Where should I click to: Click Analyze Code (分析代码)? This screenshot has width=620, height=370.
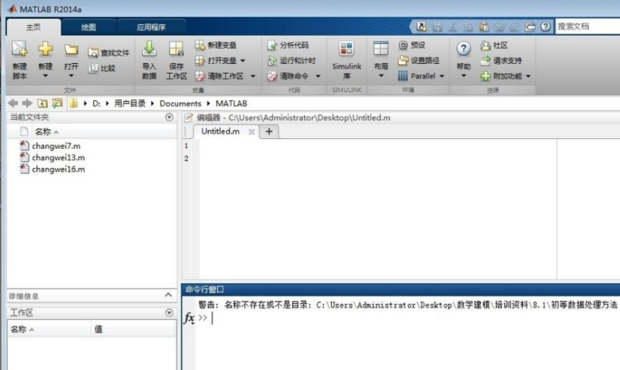click(x=287, y=45)
